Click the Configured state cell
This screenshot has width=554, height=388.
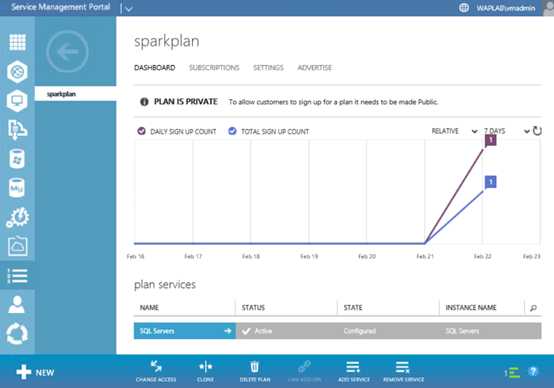point(359,331)
